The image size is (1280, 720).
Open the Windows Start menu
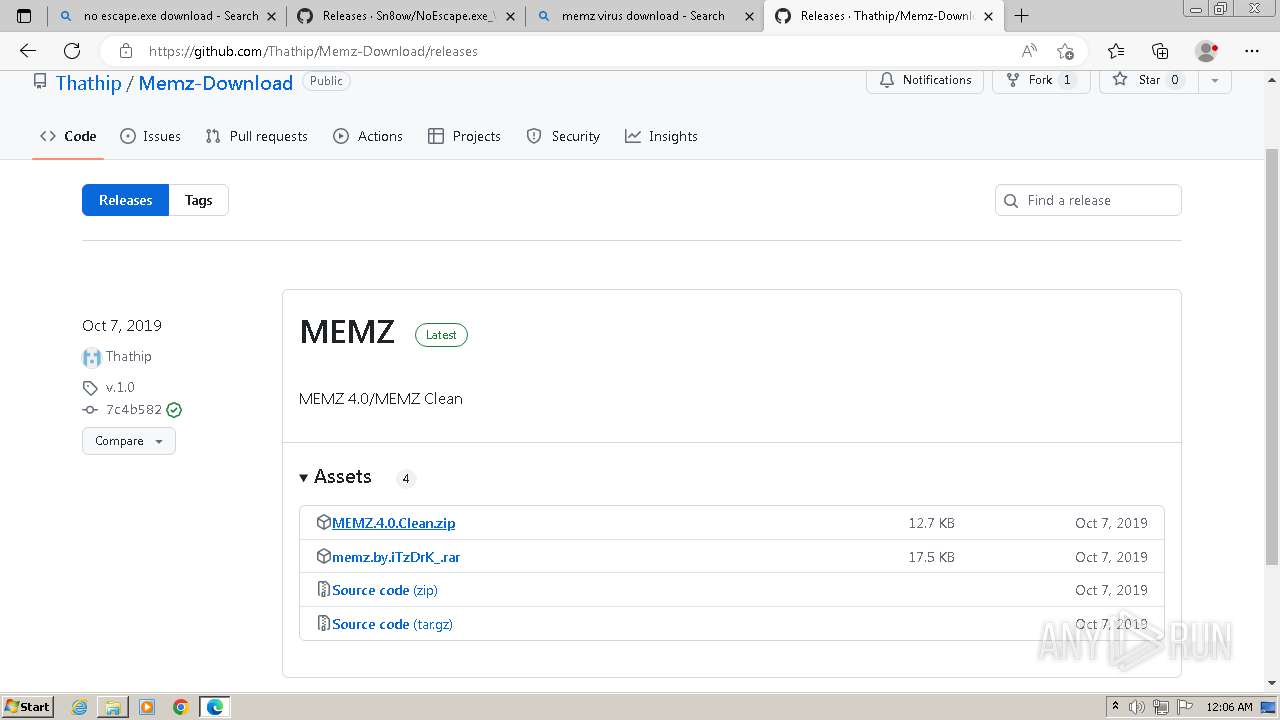pyautogui.click(x=28, y=707)
